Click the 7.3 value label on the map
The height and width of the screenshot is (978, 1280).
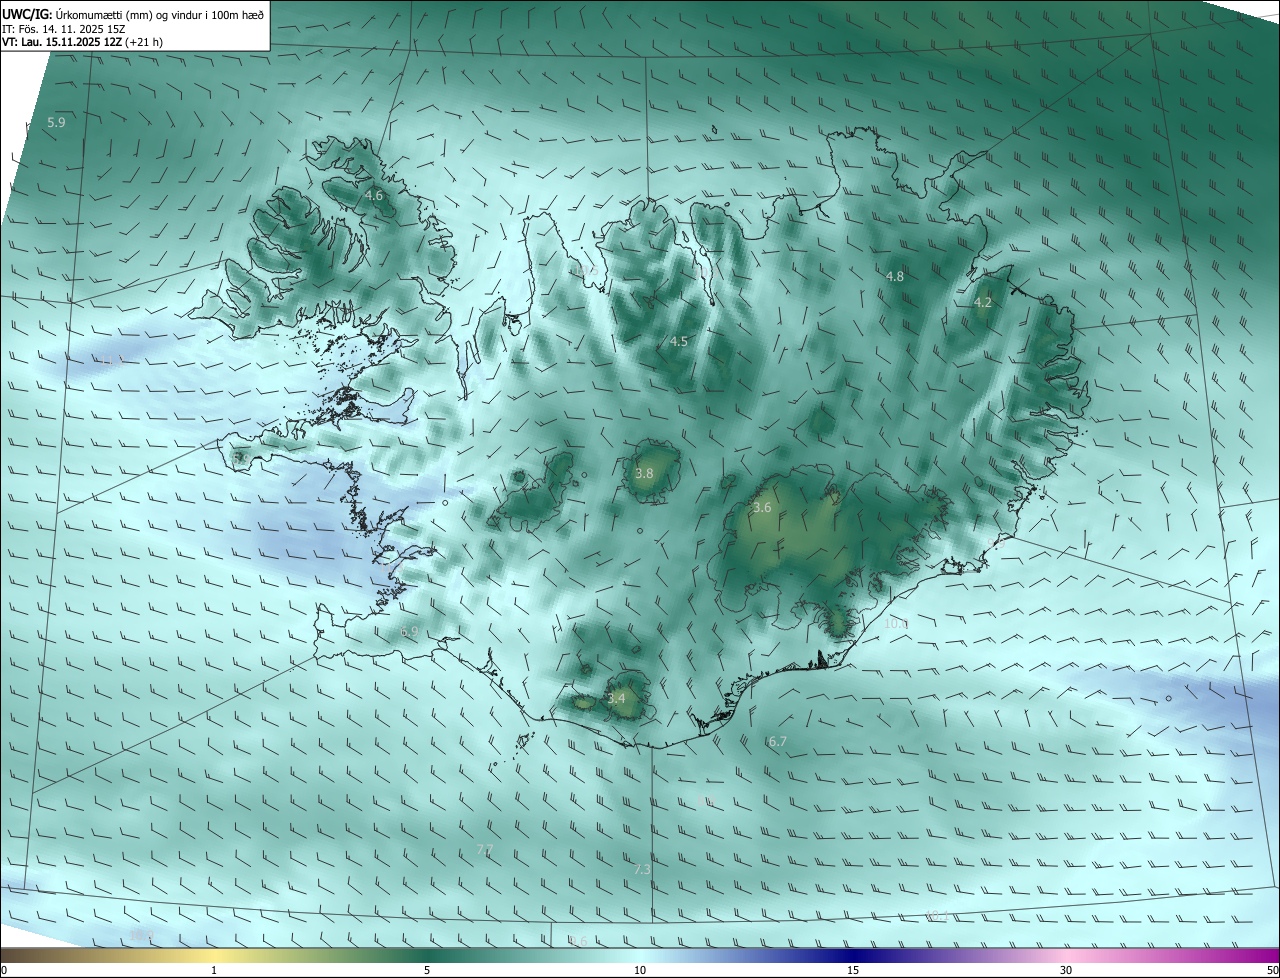pos(642,870)
